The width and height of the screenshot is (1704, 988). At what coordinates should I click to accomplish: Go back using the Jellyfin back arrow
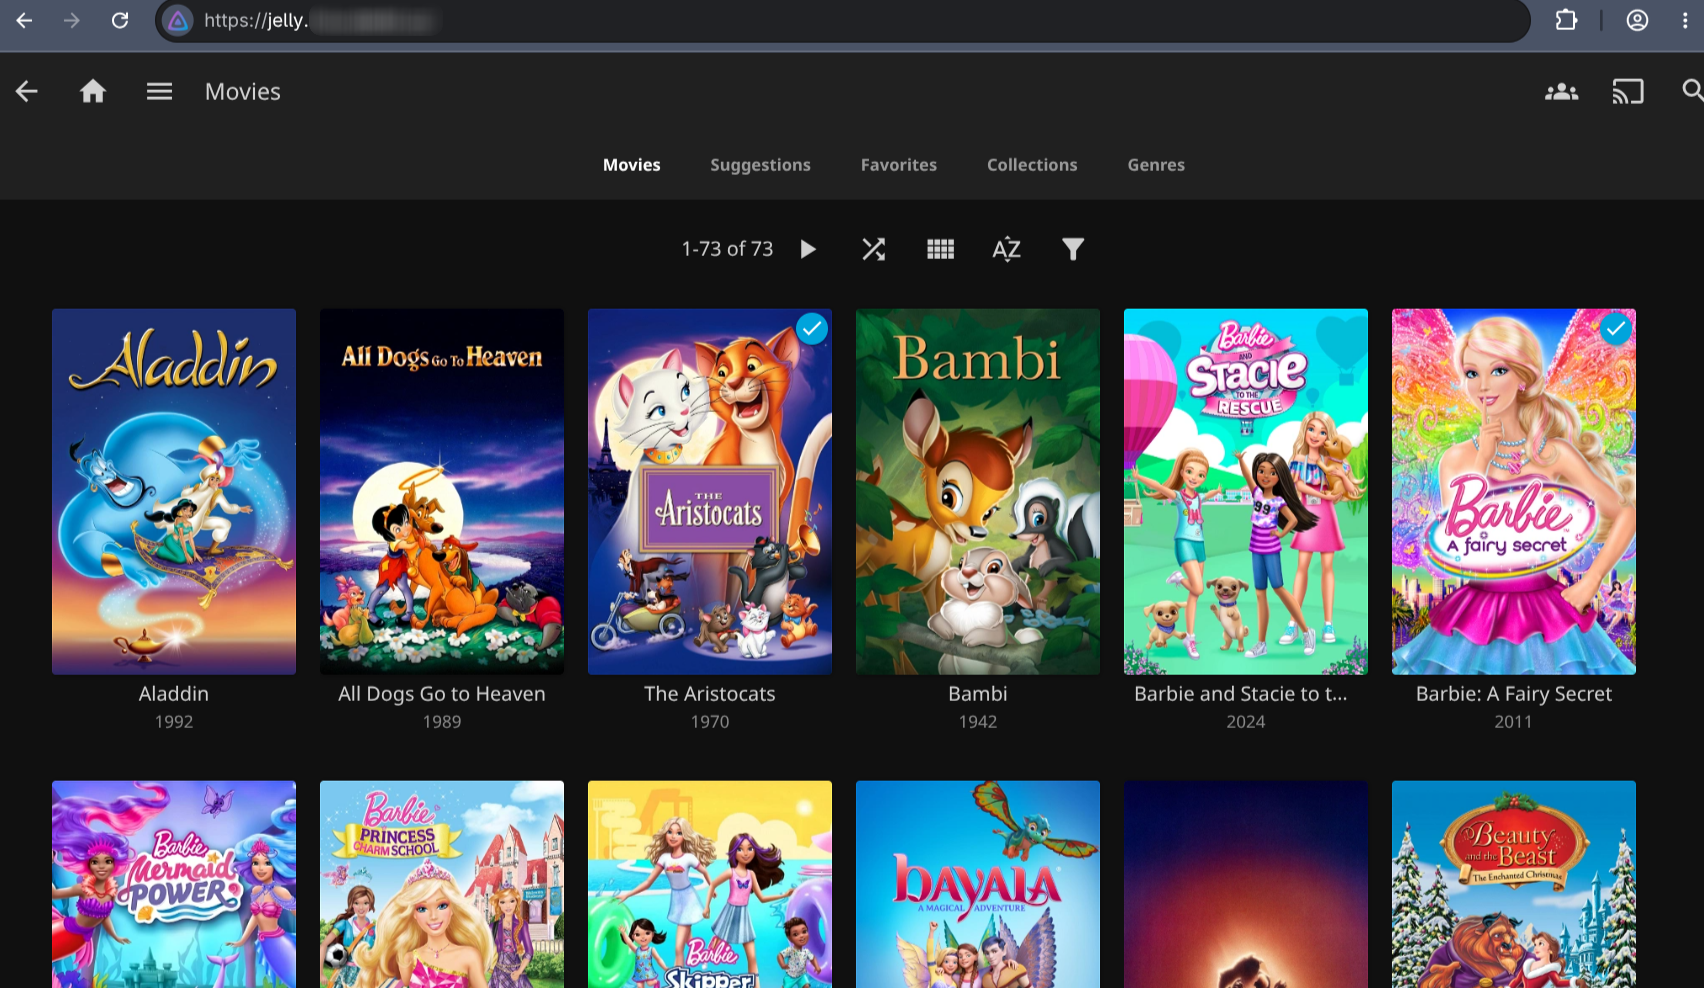pyautogui.click(x=27, y=92)
